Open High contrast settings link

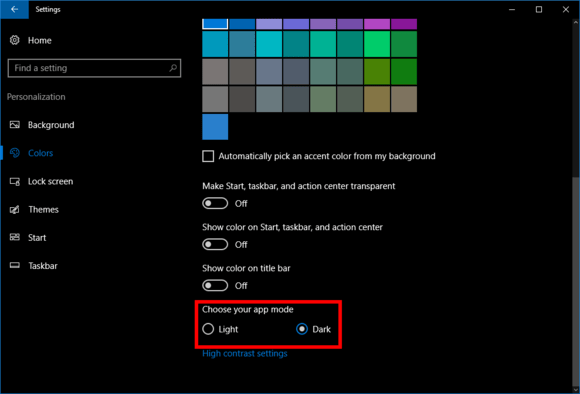[245, 354]
